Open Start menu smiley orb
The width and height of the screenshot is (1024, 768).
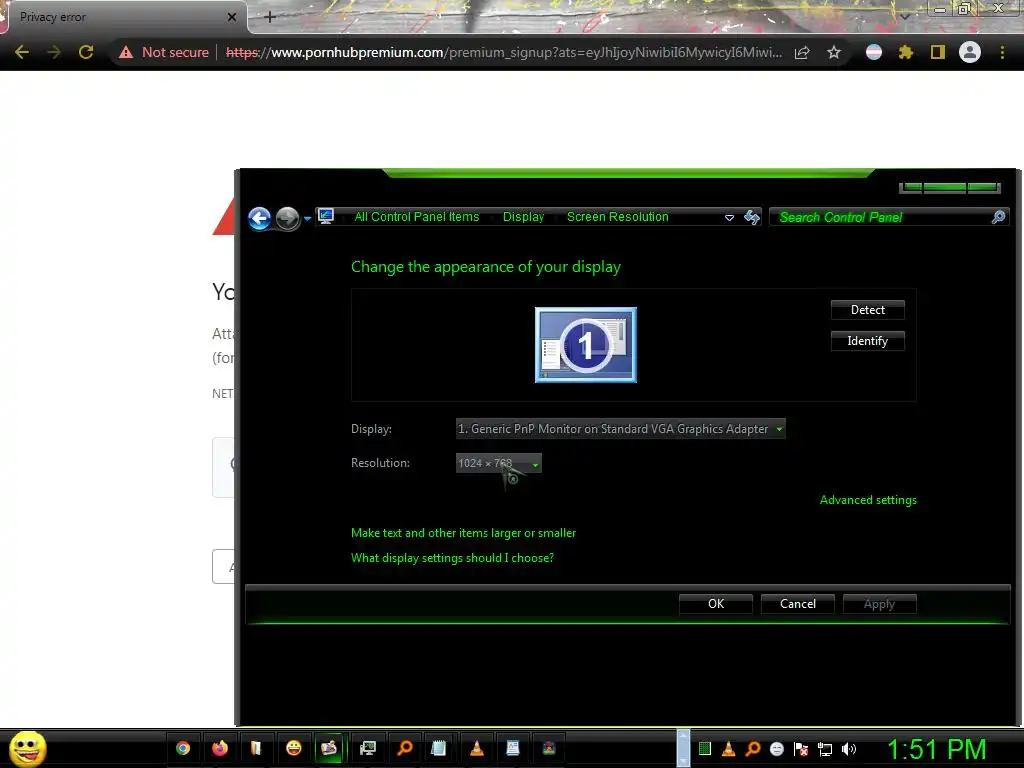coord(27,749)
